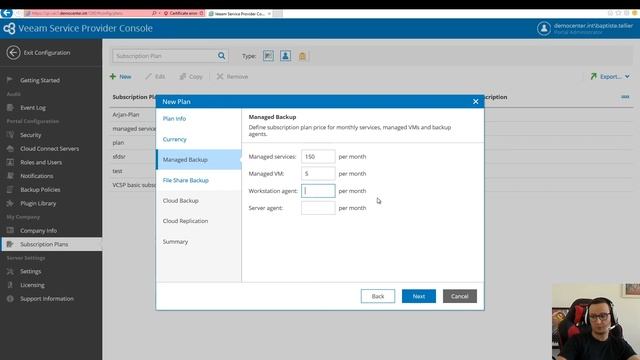
Task: Click the Next button
Action: coord(419,296)
